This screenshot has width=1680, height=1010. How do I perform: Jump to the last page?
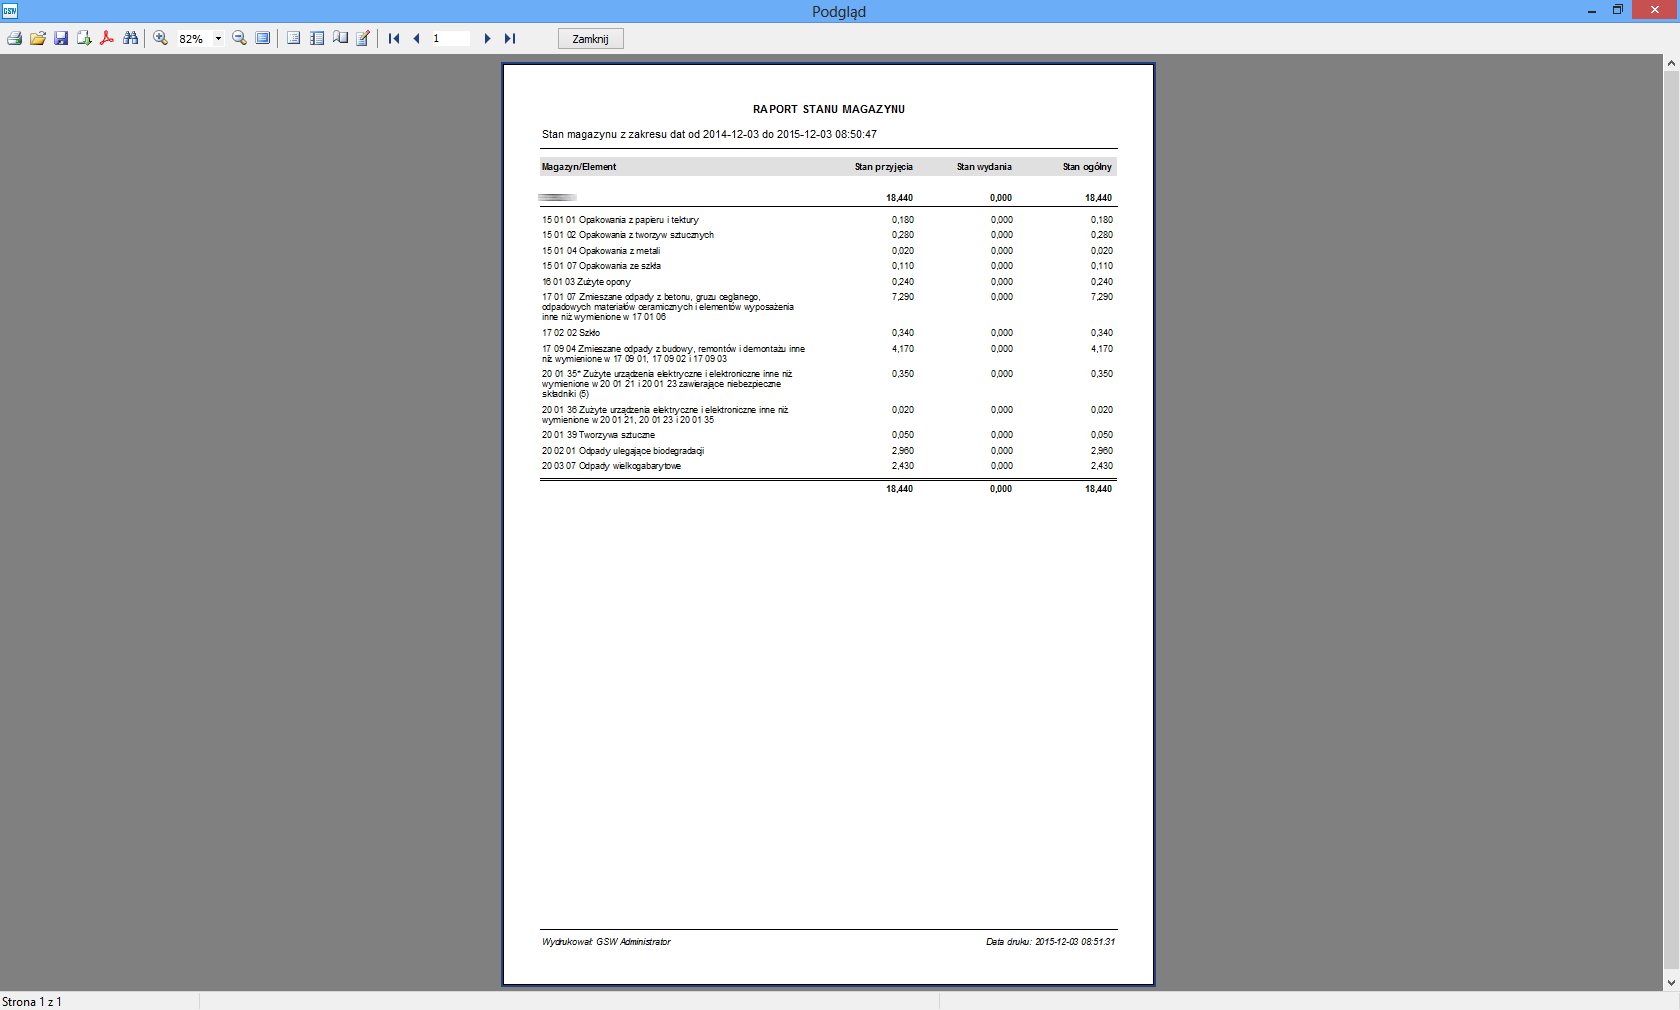[510, 38]
